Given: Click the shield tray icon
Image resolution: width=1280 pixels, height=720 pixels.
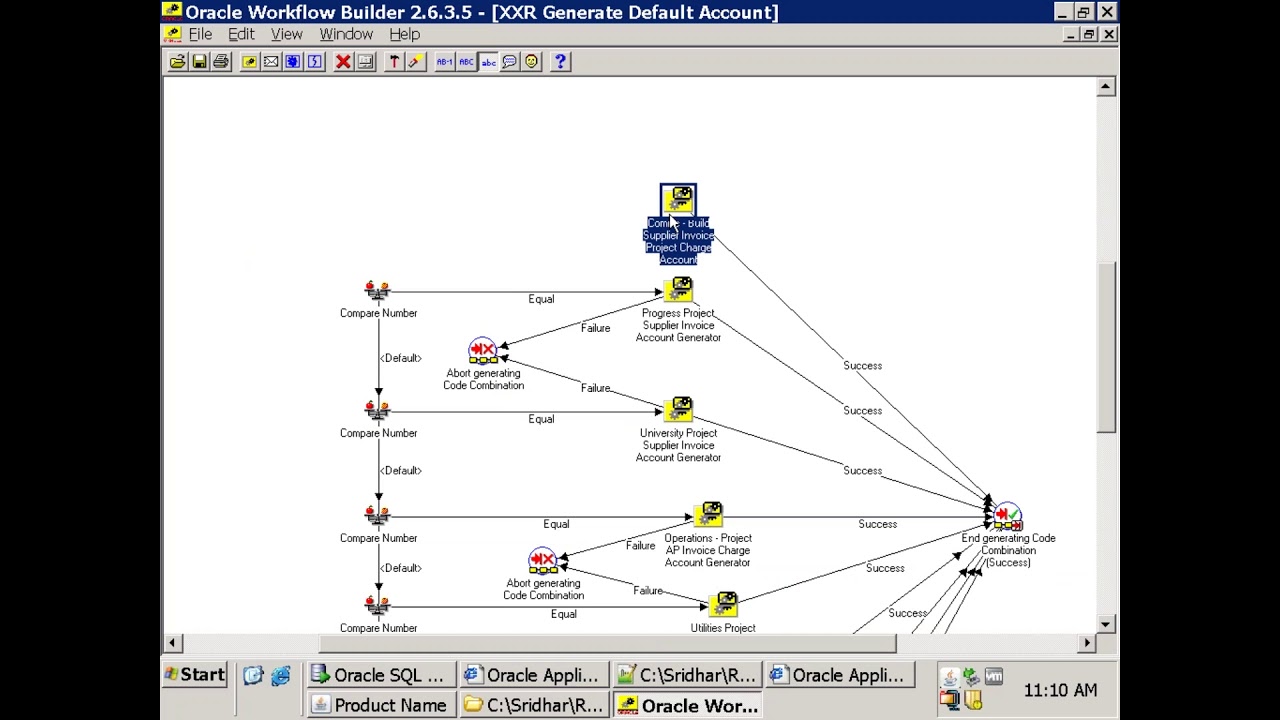Looking at the screenshot, I should pos(972,700).
